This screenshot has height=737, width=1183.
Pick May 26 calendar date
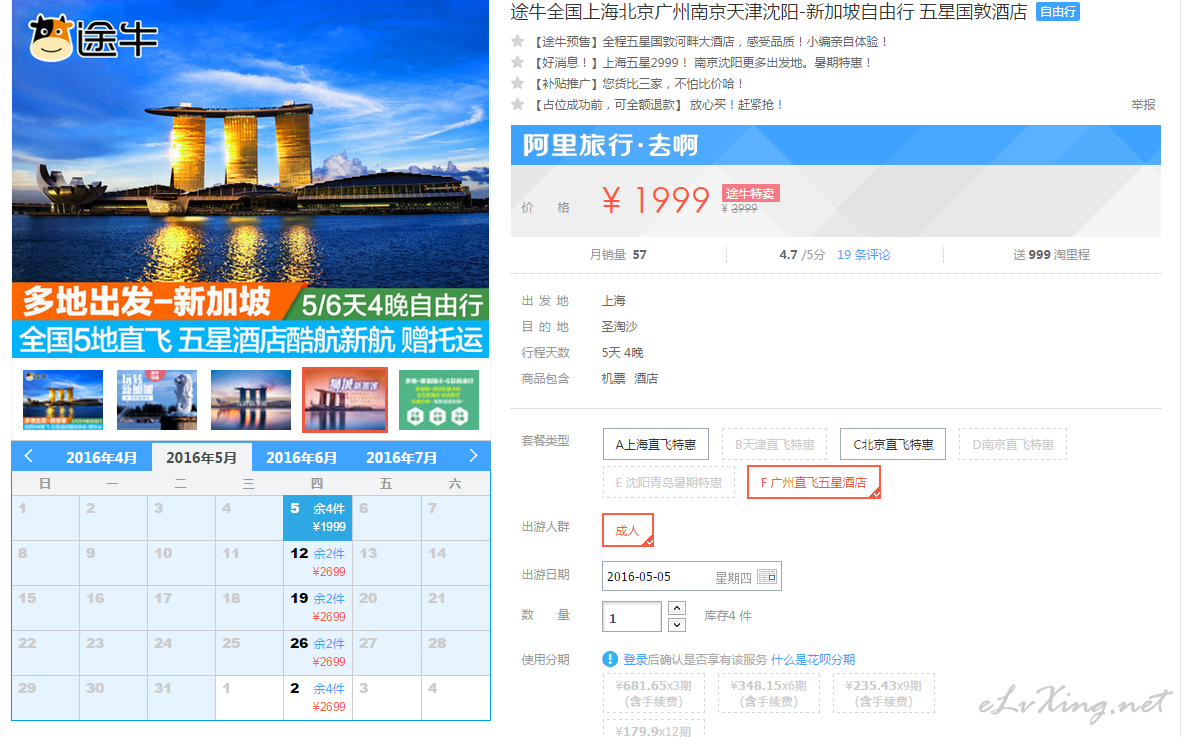point(318,653)
